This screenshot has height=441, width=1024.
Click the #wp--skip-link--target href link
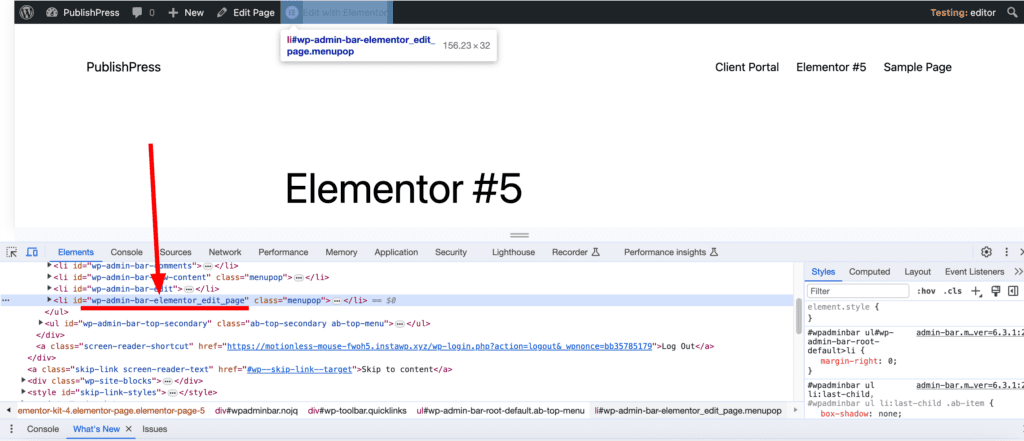pyautogui.click(x=301, y=369)
